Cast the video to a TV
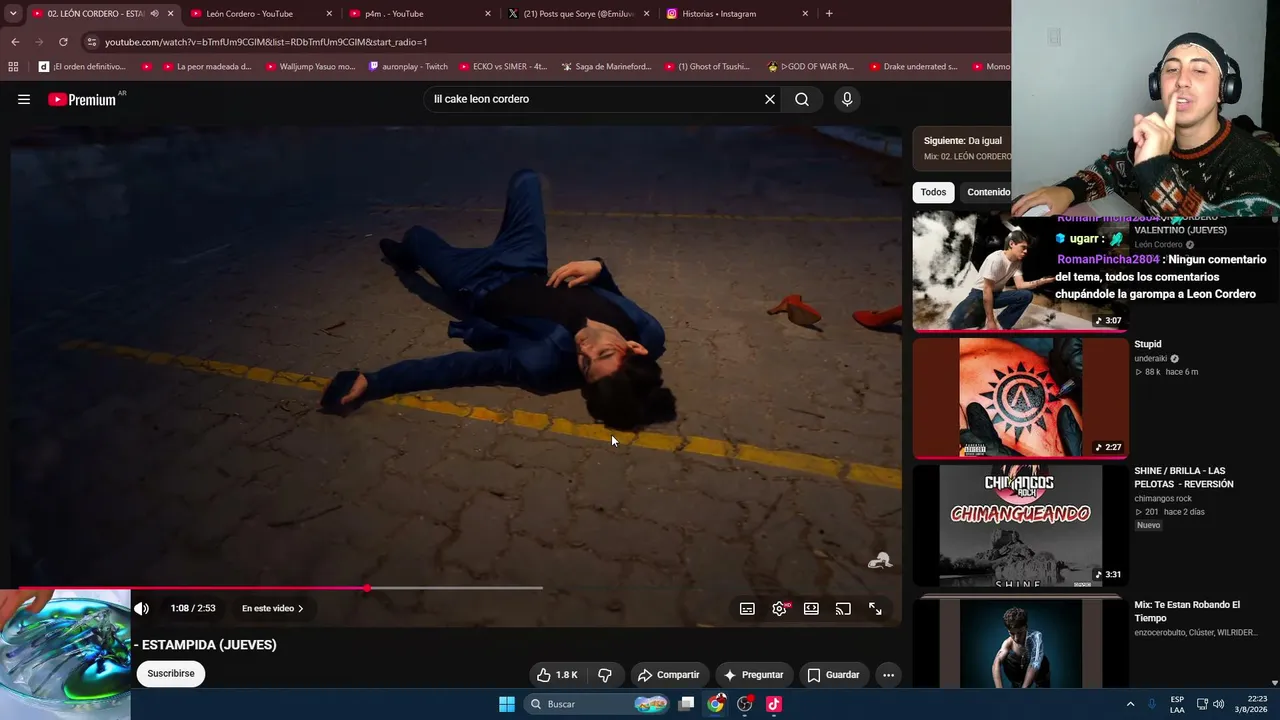The width and height of the screenshot is (1280, 720). tap(843, 608)
